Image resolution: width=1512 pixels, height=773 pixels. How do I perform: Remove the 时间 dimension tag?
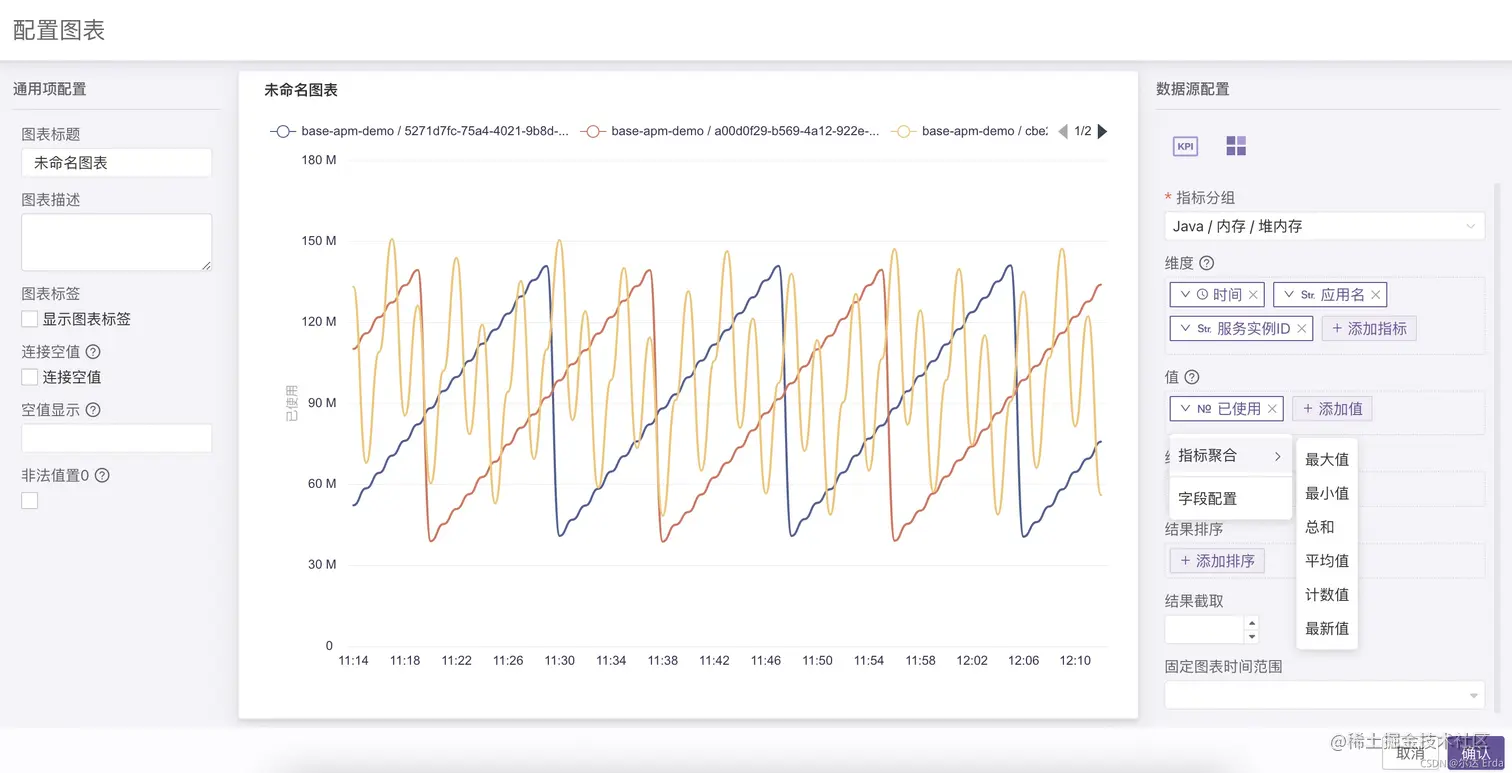pyautogui.click(x=1253, y=295)
